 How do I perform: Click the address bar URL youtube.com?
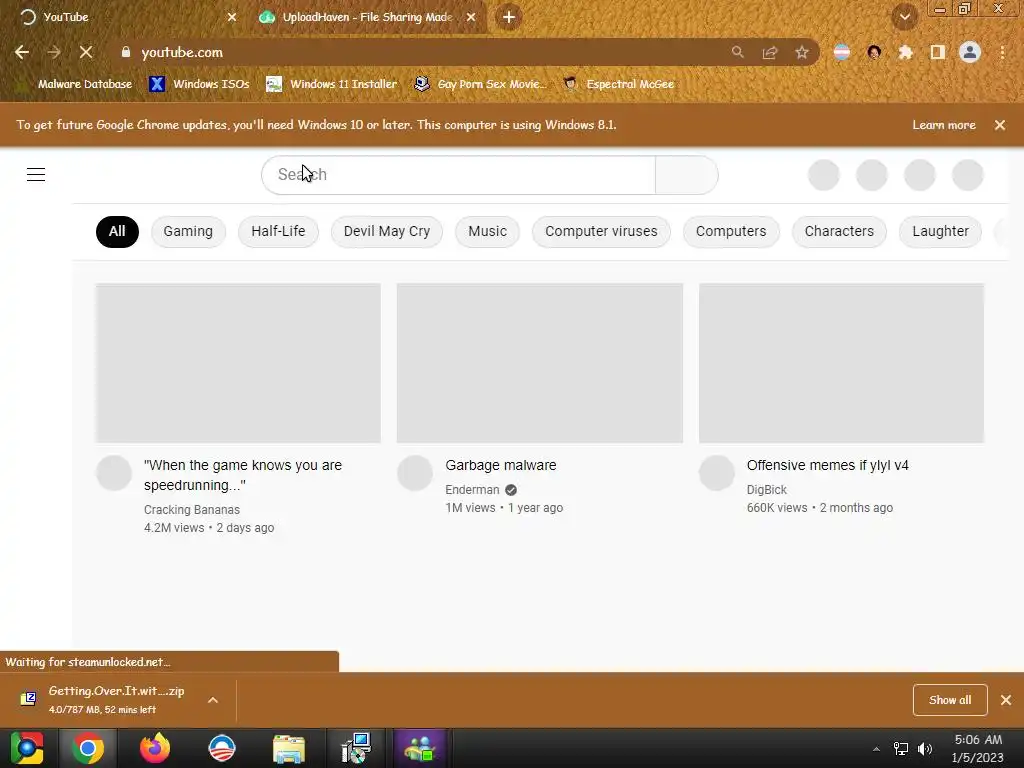click(182, 52)
